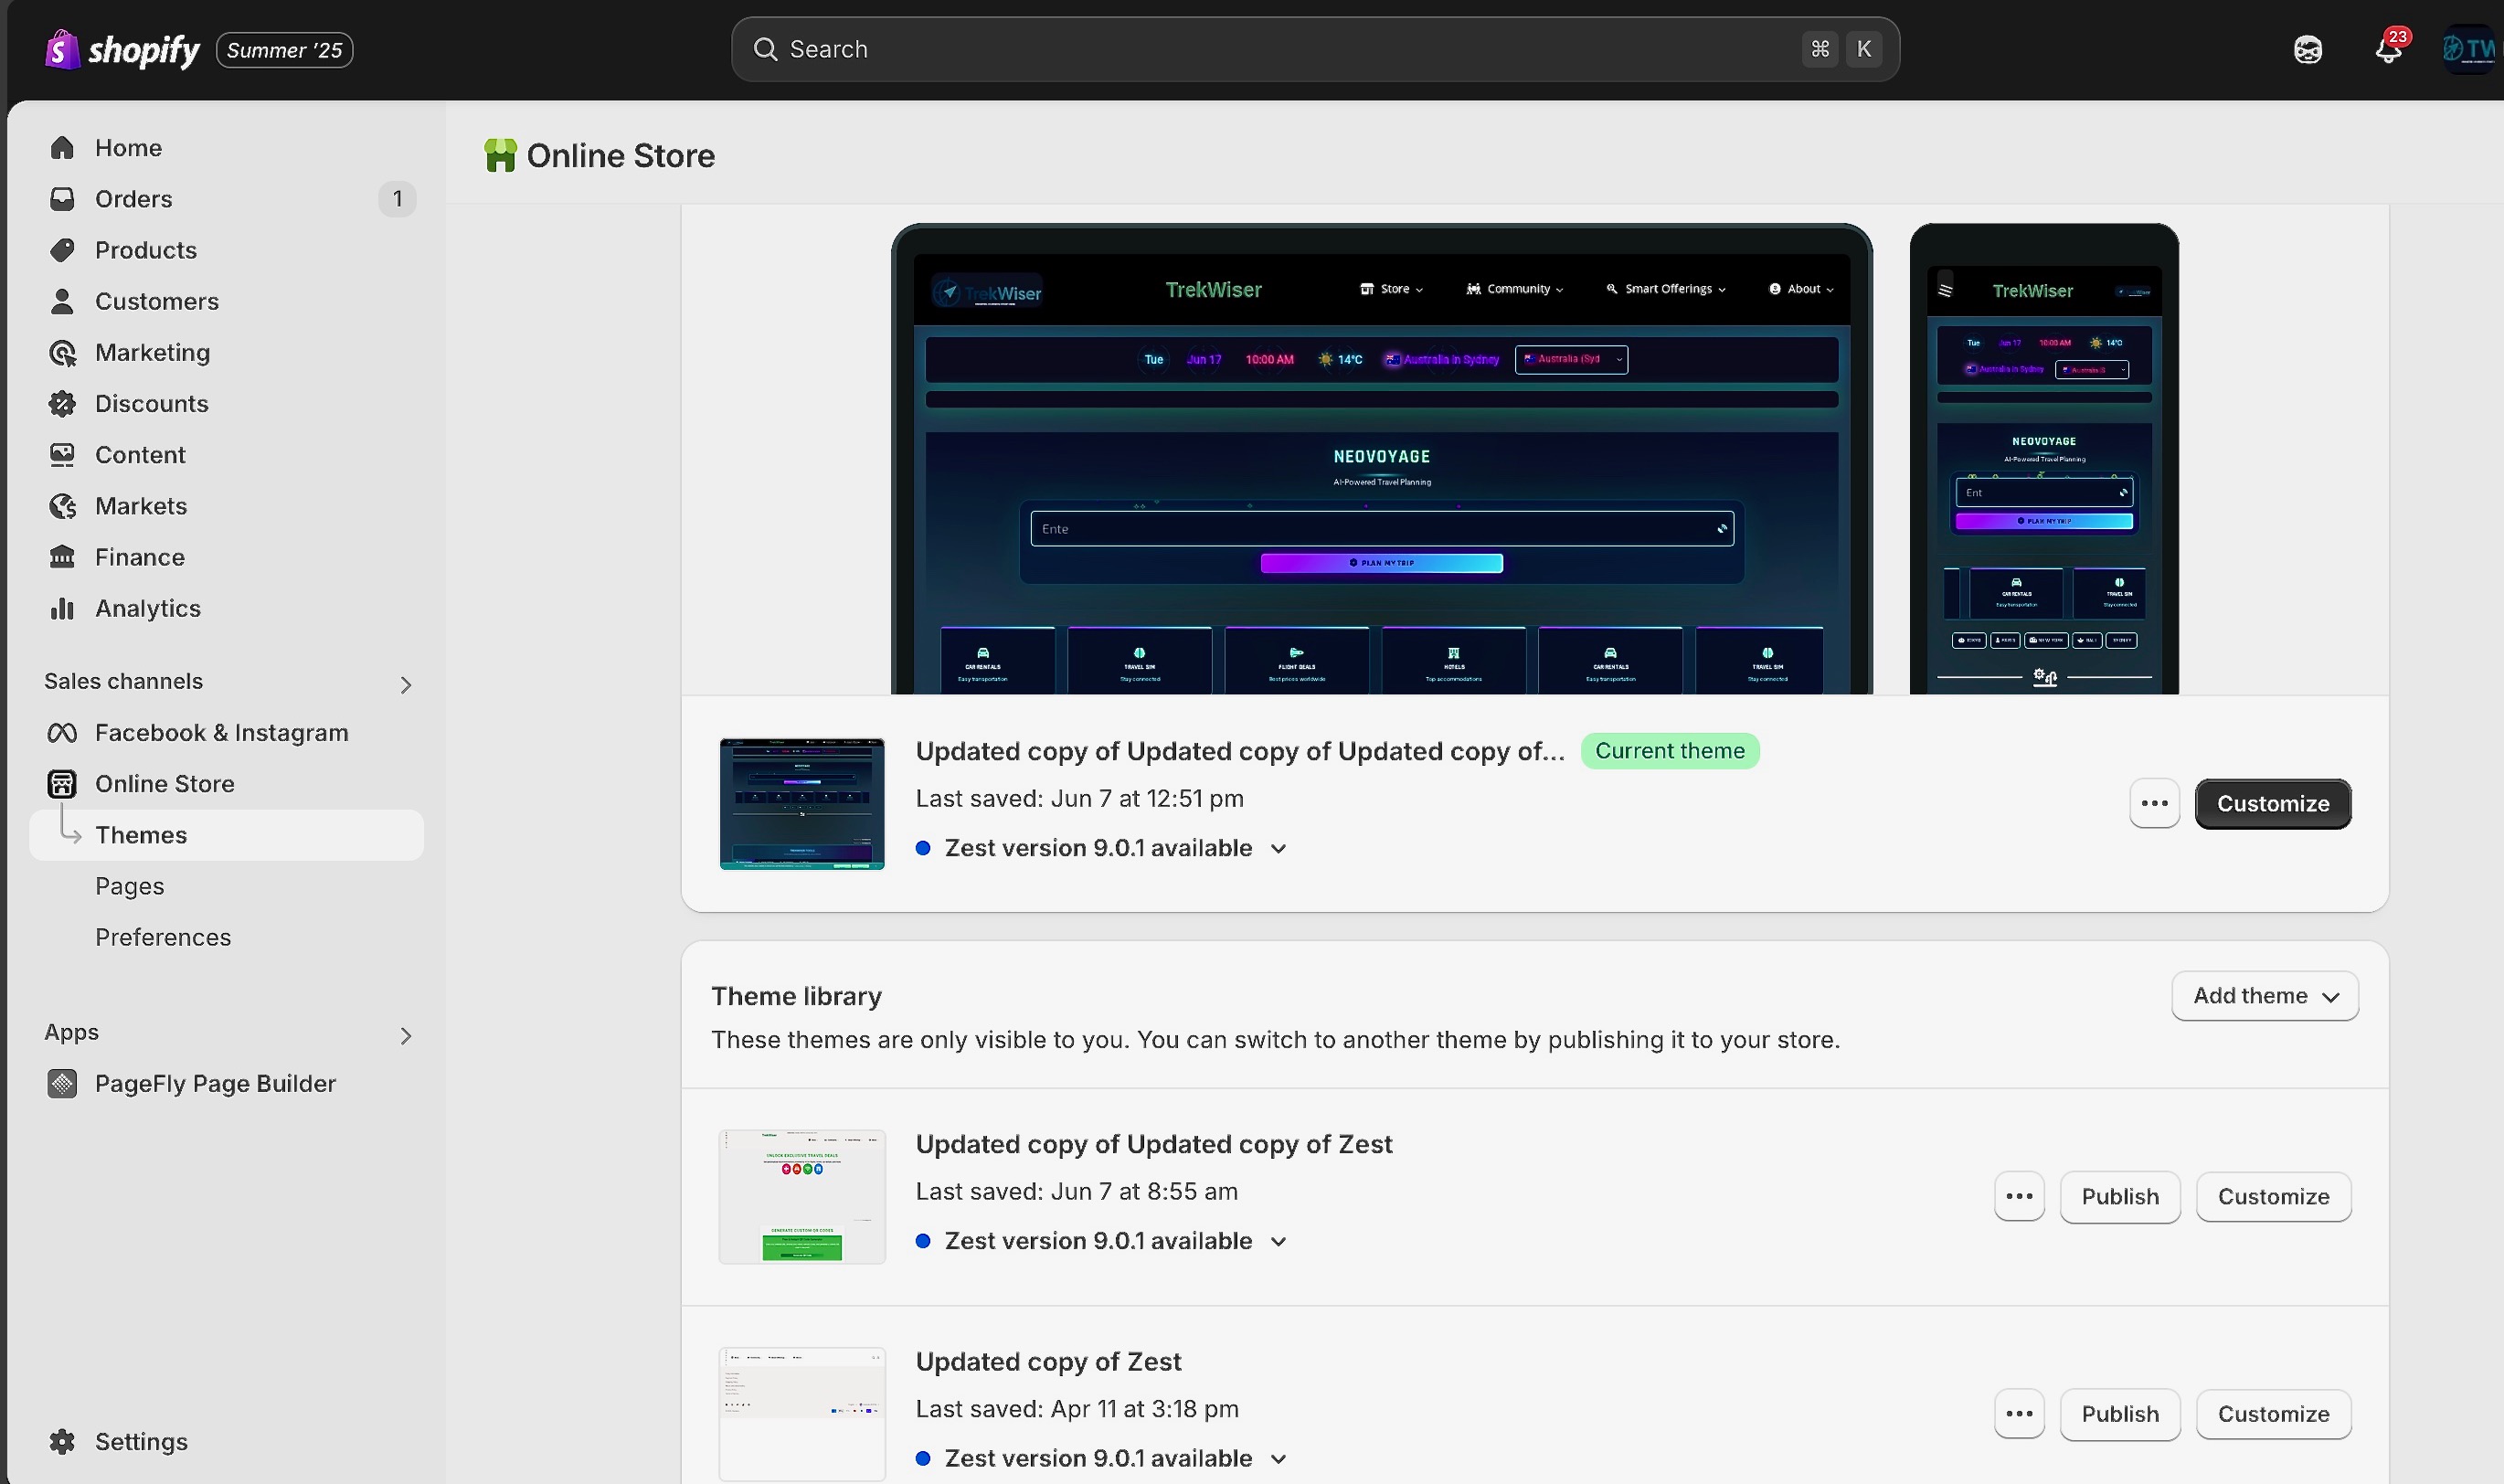Image resolution: width=2504 pixels, height=1484 pixels.
Task: Open more actions for Updated copy of Zest
Action: click(2019, 1414)
